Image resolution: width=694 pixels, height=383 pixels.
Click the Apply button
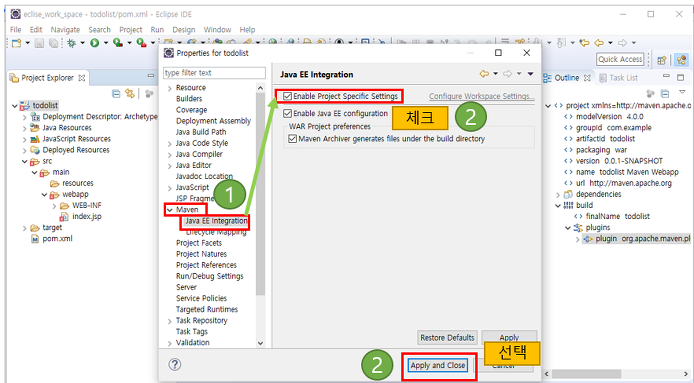click(x=509, y=337)
